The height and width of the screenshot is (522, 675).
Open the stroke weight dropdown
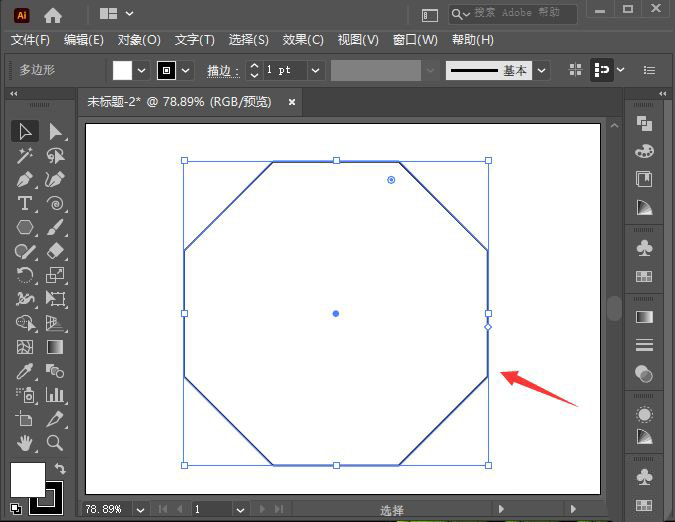pyautogui.click(x=316, y=70)
